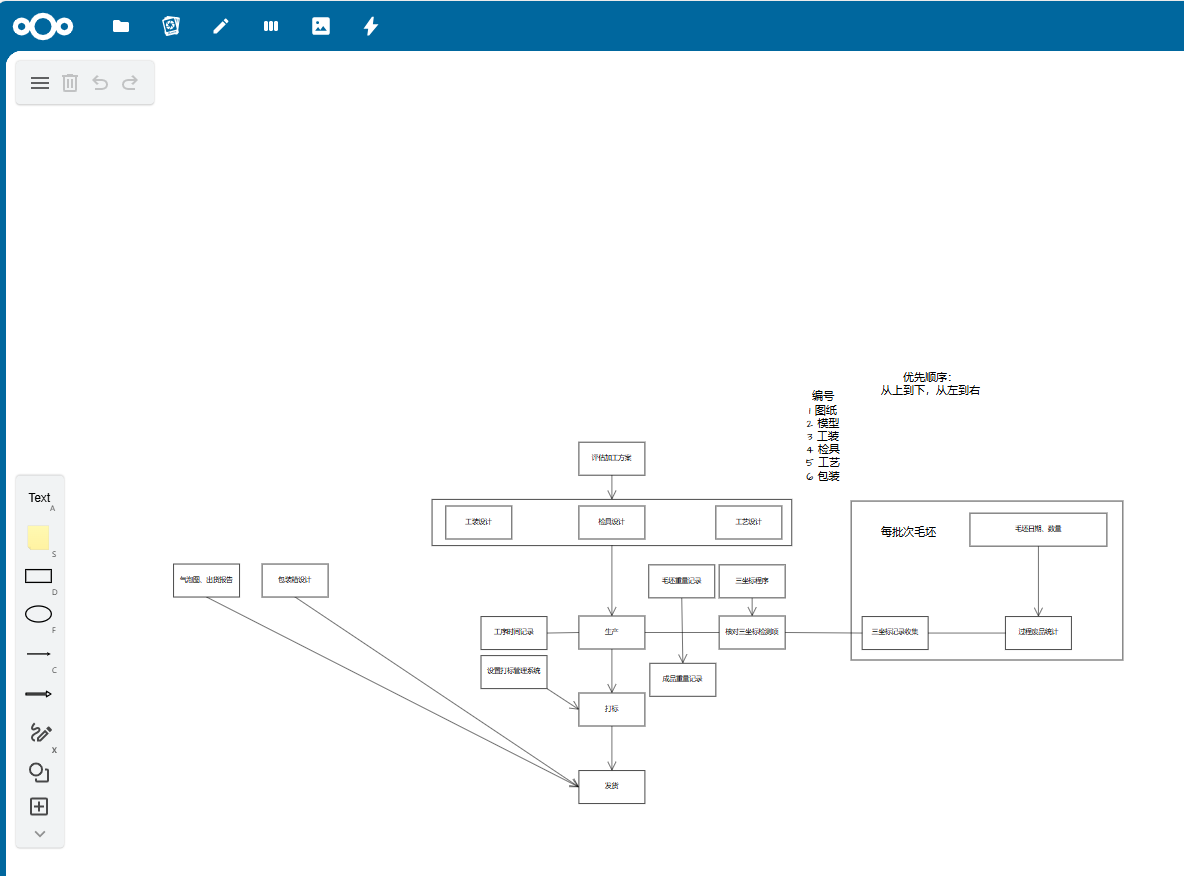This screenshot has height=876, width=1184.
Task: Click the trash delete button
Action: [x=70, y=83]
